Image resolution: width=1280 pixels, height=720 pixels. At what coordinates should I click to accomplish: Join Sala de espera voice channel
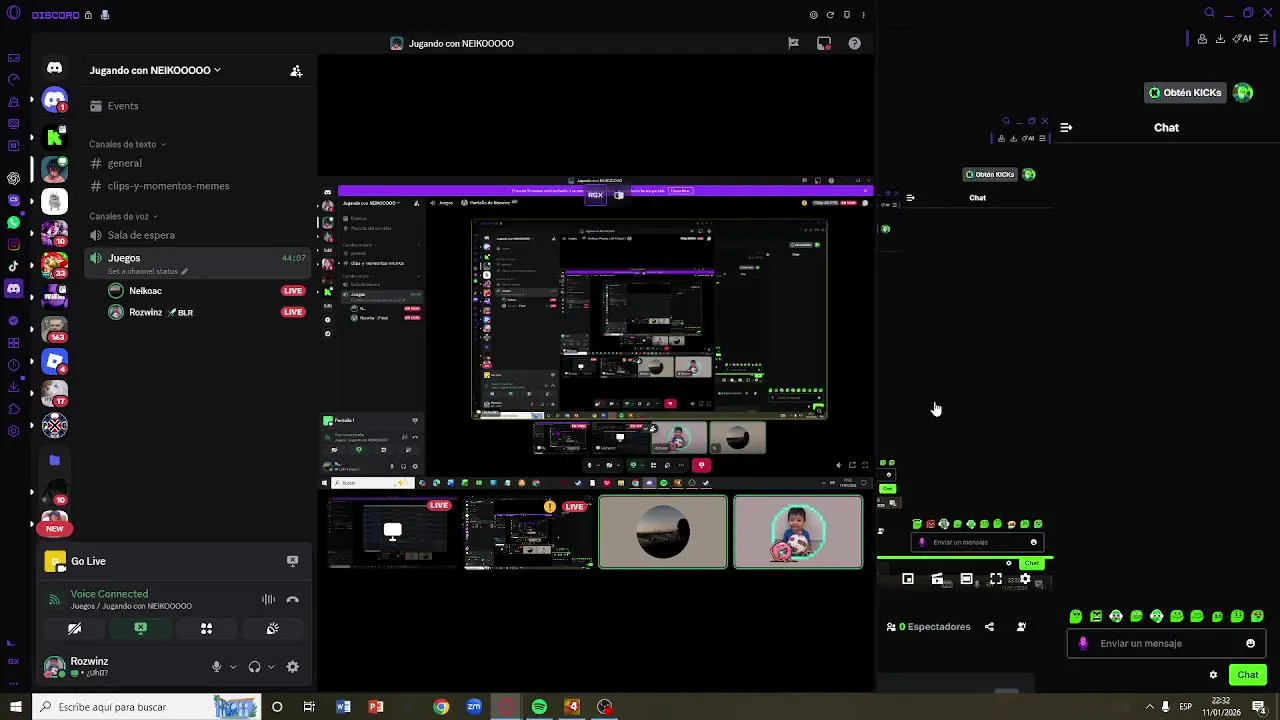tap(198, 235)
